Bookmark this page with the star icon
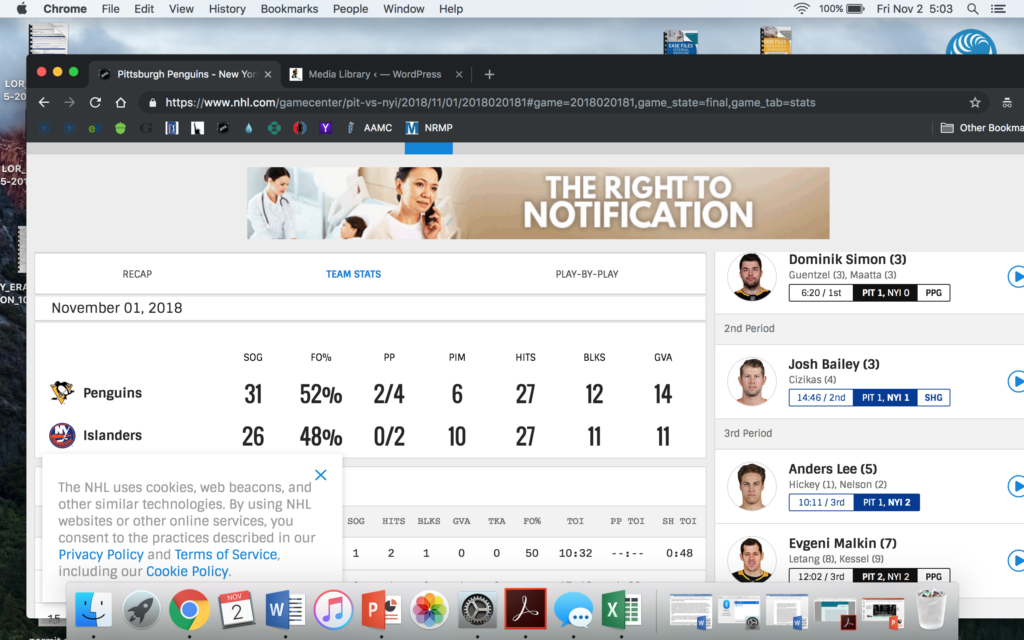Viewport: 1024px width, 640px height. click(x=975, y=102)
